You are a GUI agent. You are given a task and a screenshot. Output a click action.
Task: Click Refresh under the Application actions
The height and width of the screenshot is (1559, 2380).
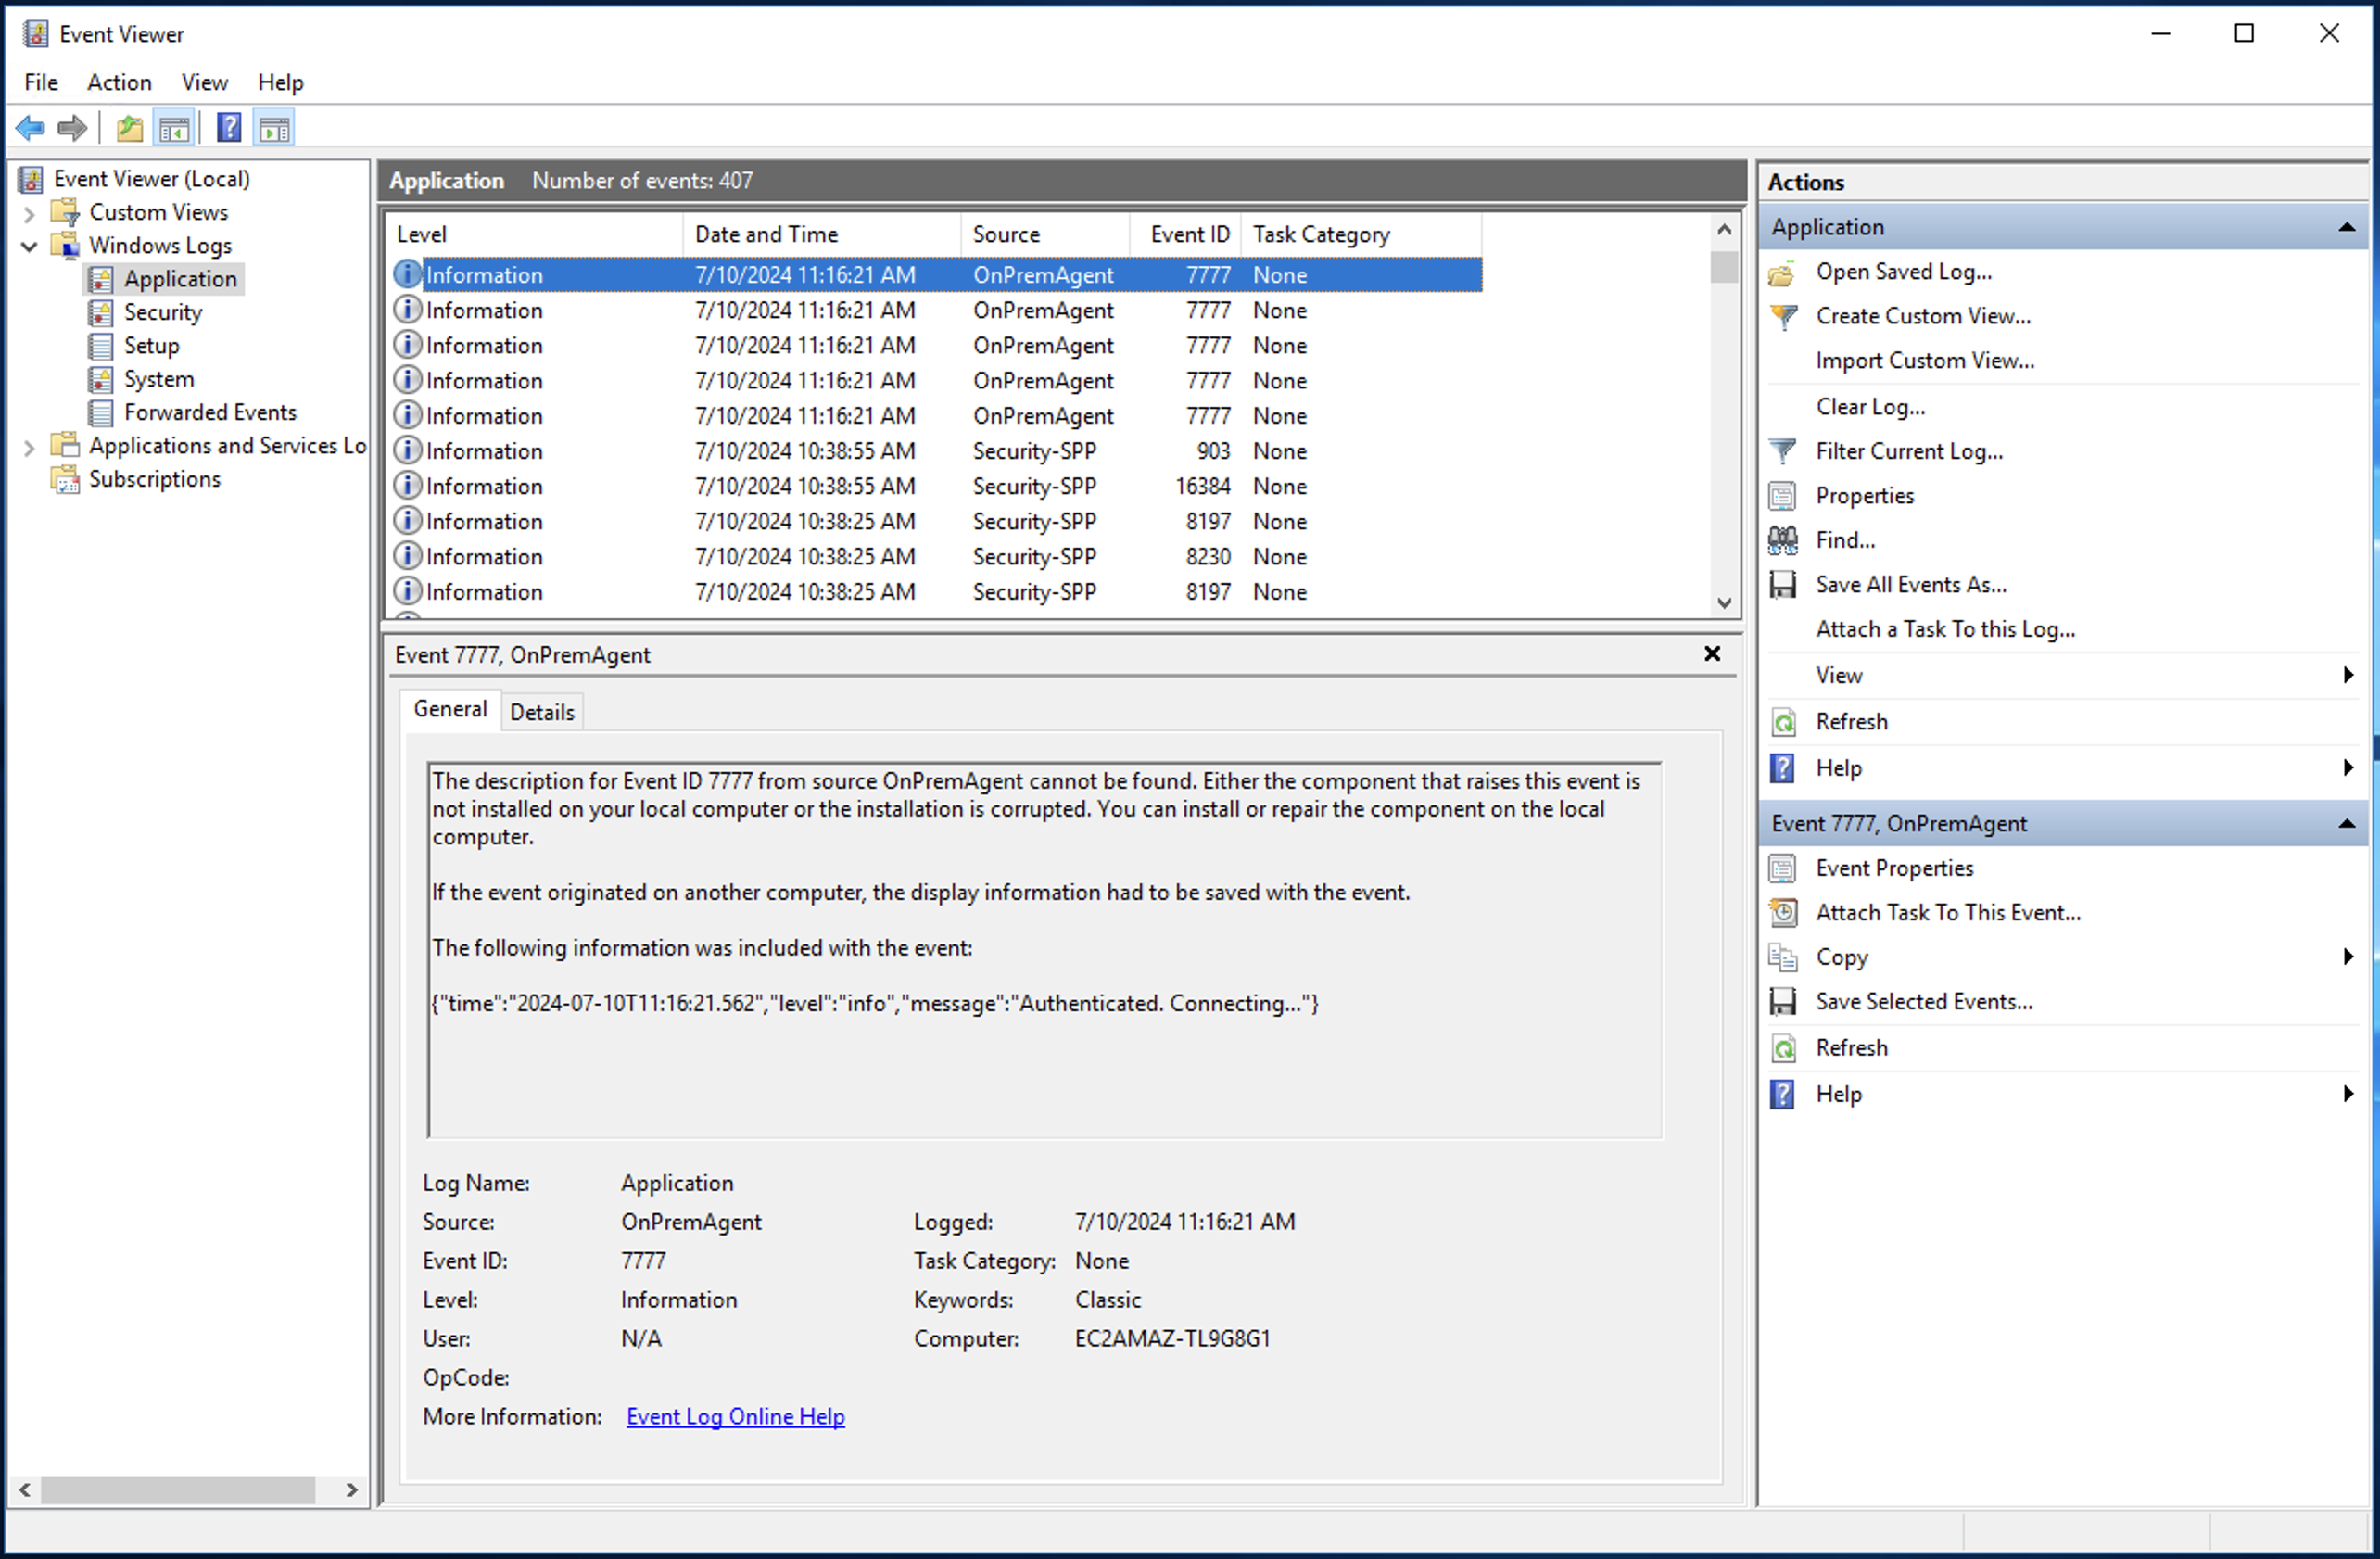point(1851,722)
